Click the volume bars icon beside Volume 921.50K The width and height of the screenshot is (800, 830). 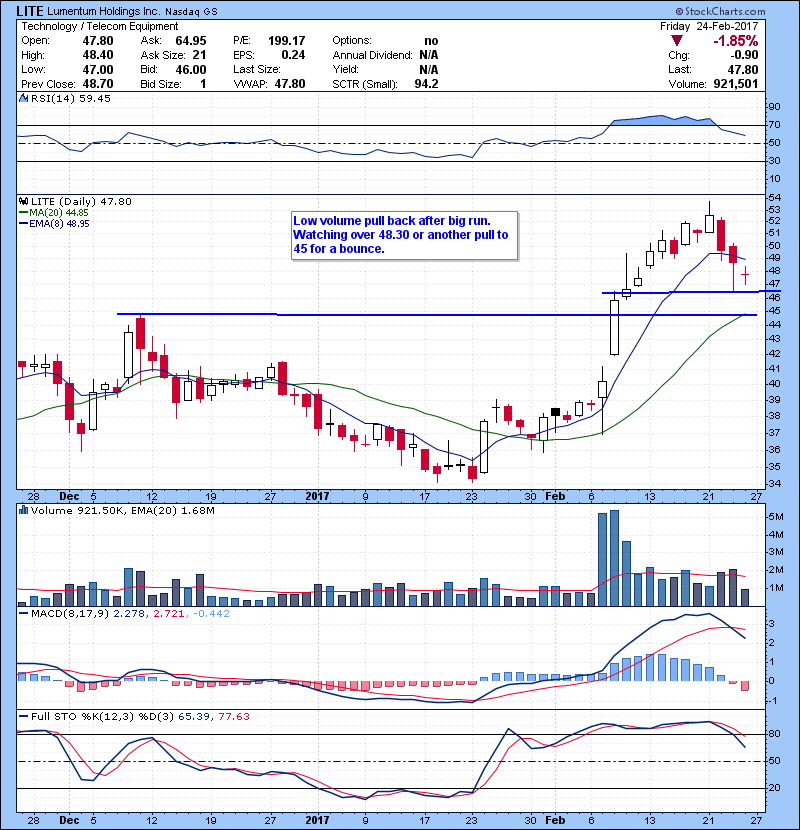click(x=23, y=510)
